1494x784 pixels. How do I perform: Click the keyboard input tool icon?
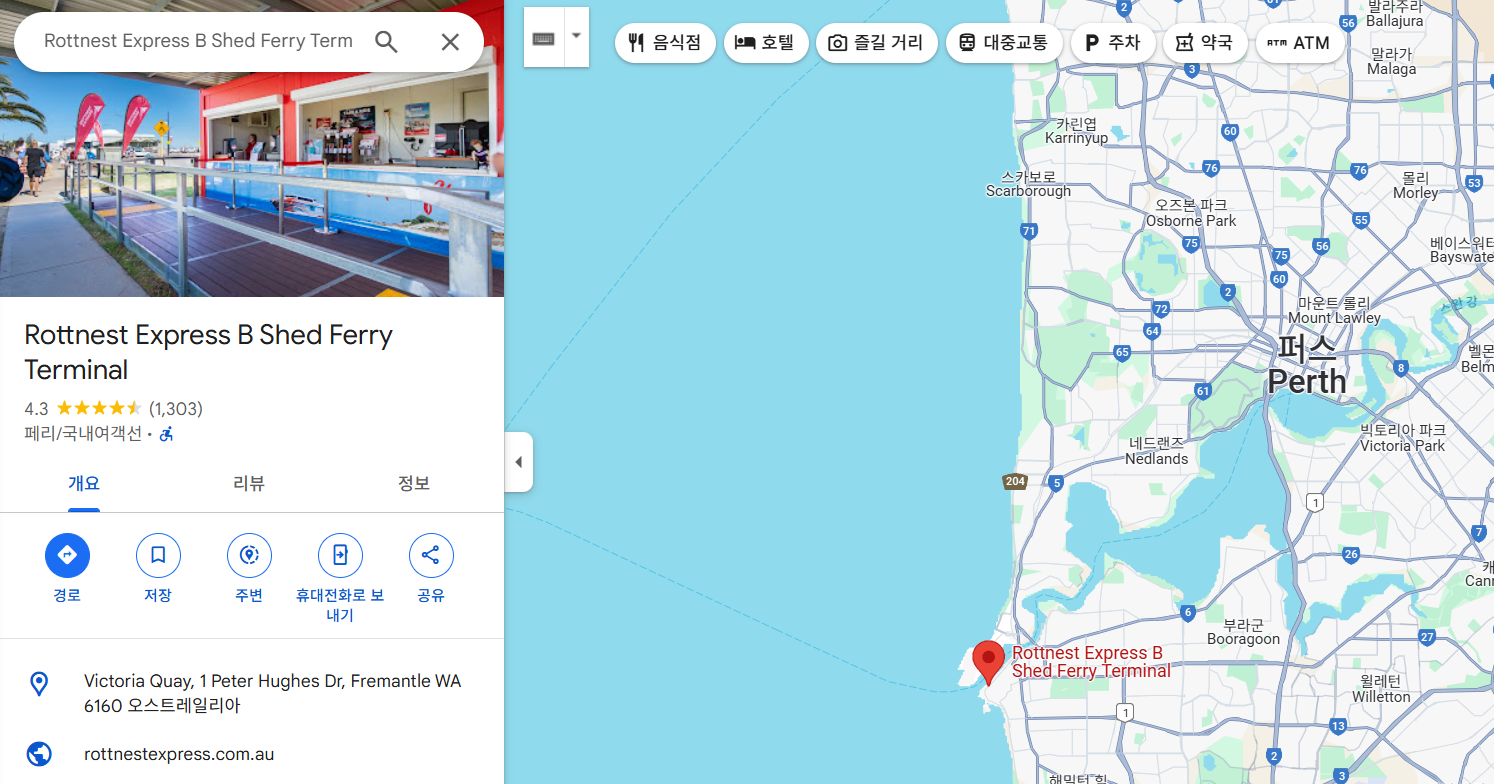click(543, 39)
